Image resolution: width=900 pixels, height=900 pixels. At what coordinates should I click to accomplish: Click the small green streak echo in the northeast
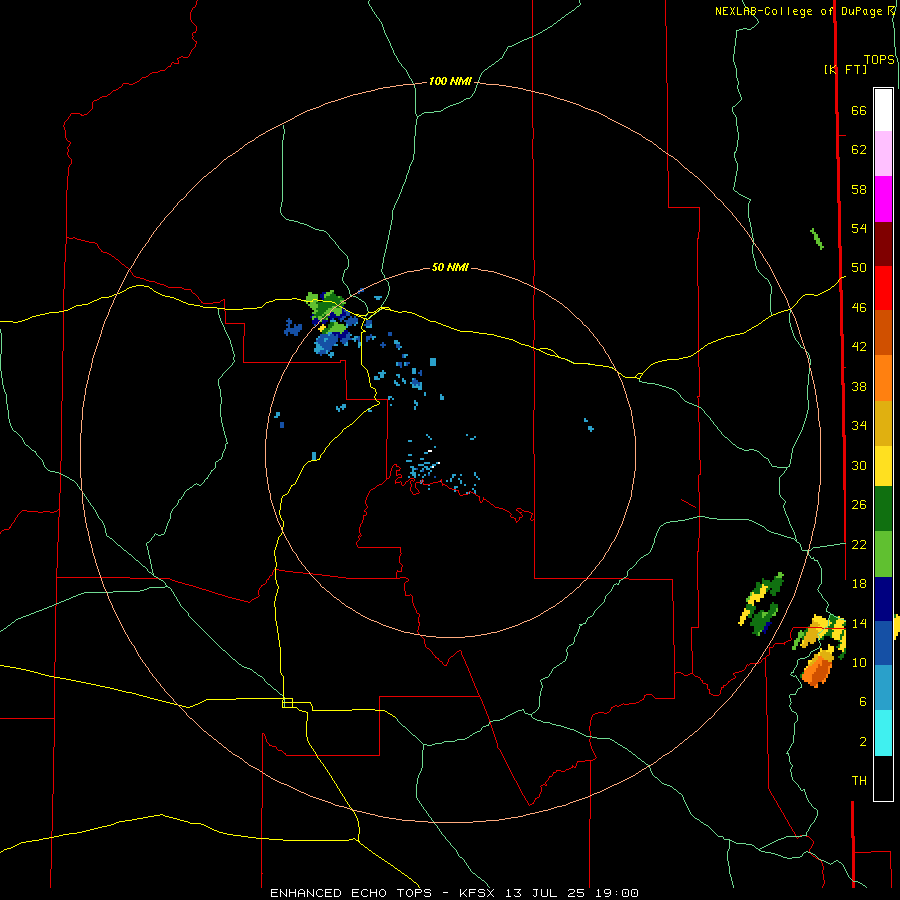click(x=817, y=239)
